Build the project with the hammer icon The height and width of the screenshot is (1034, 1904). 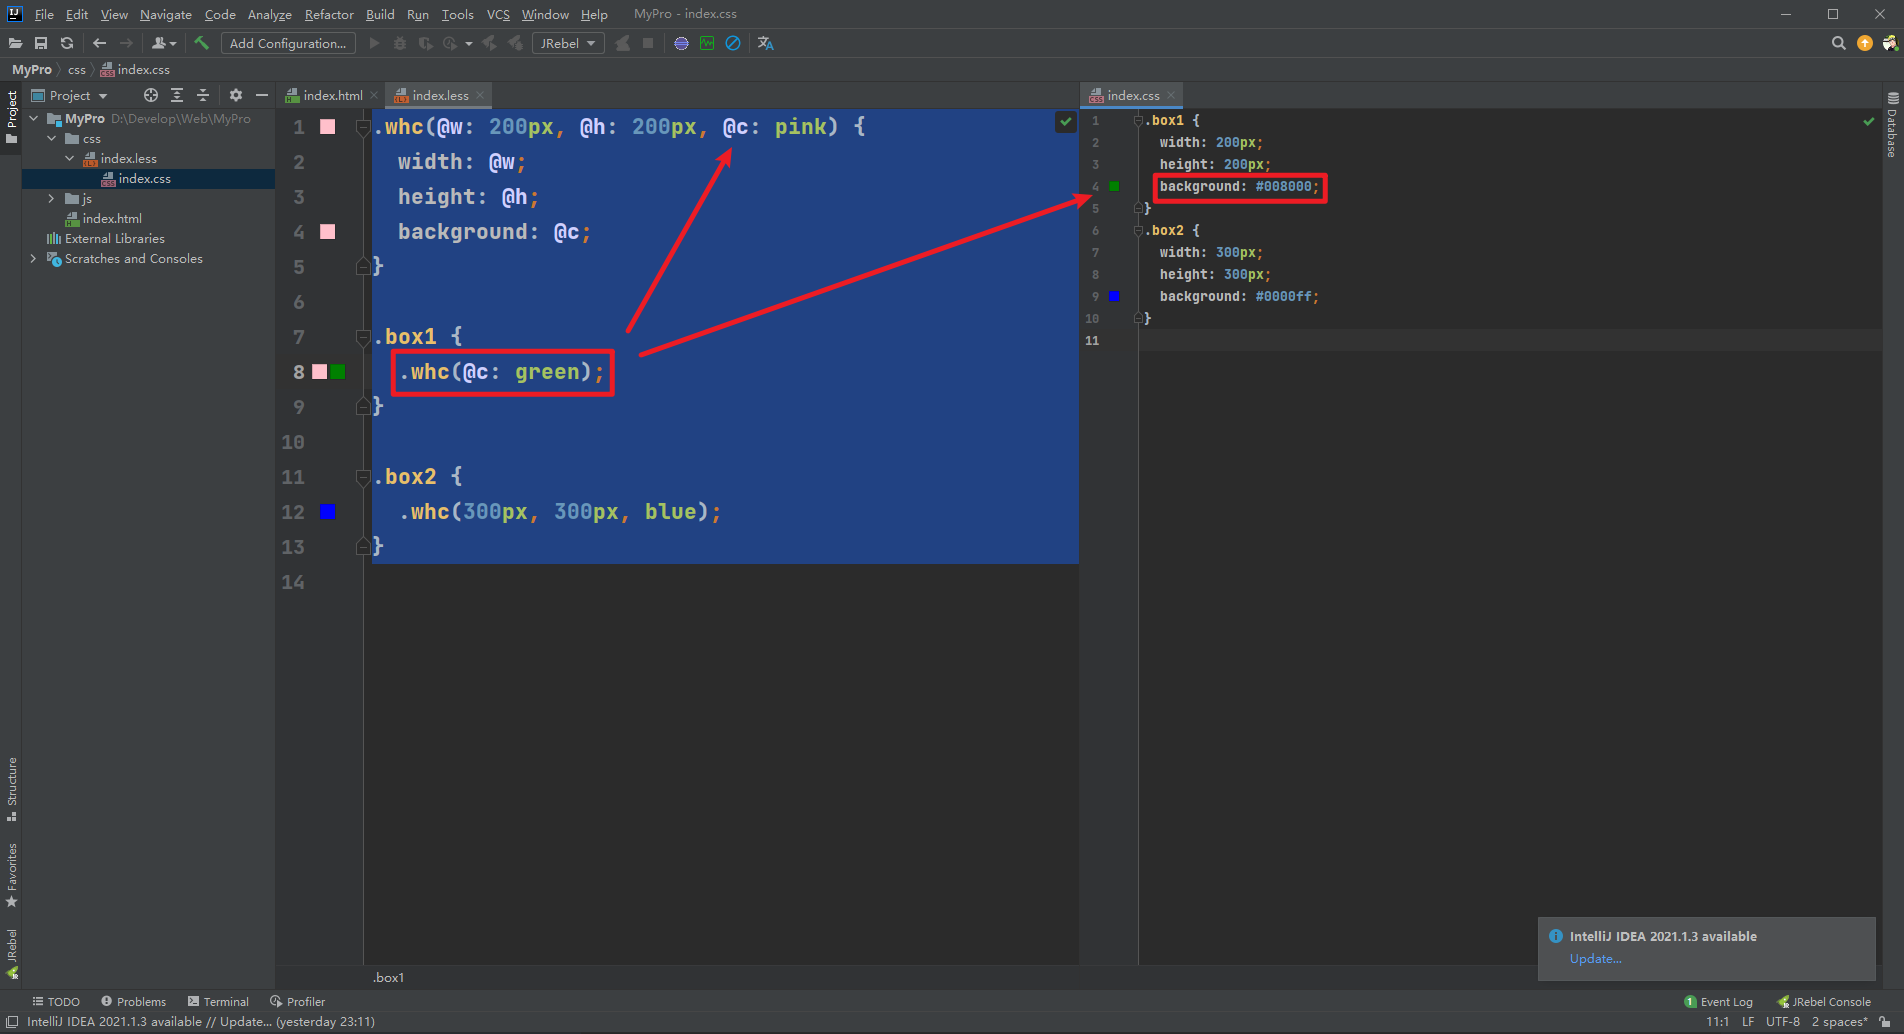[x=201, y=43]
